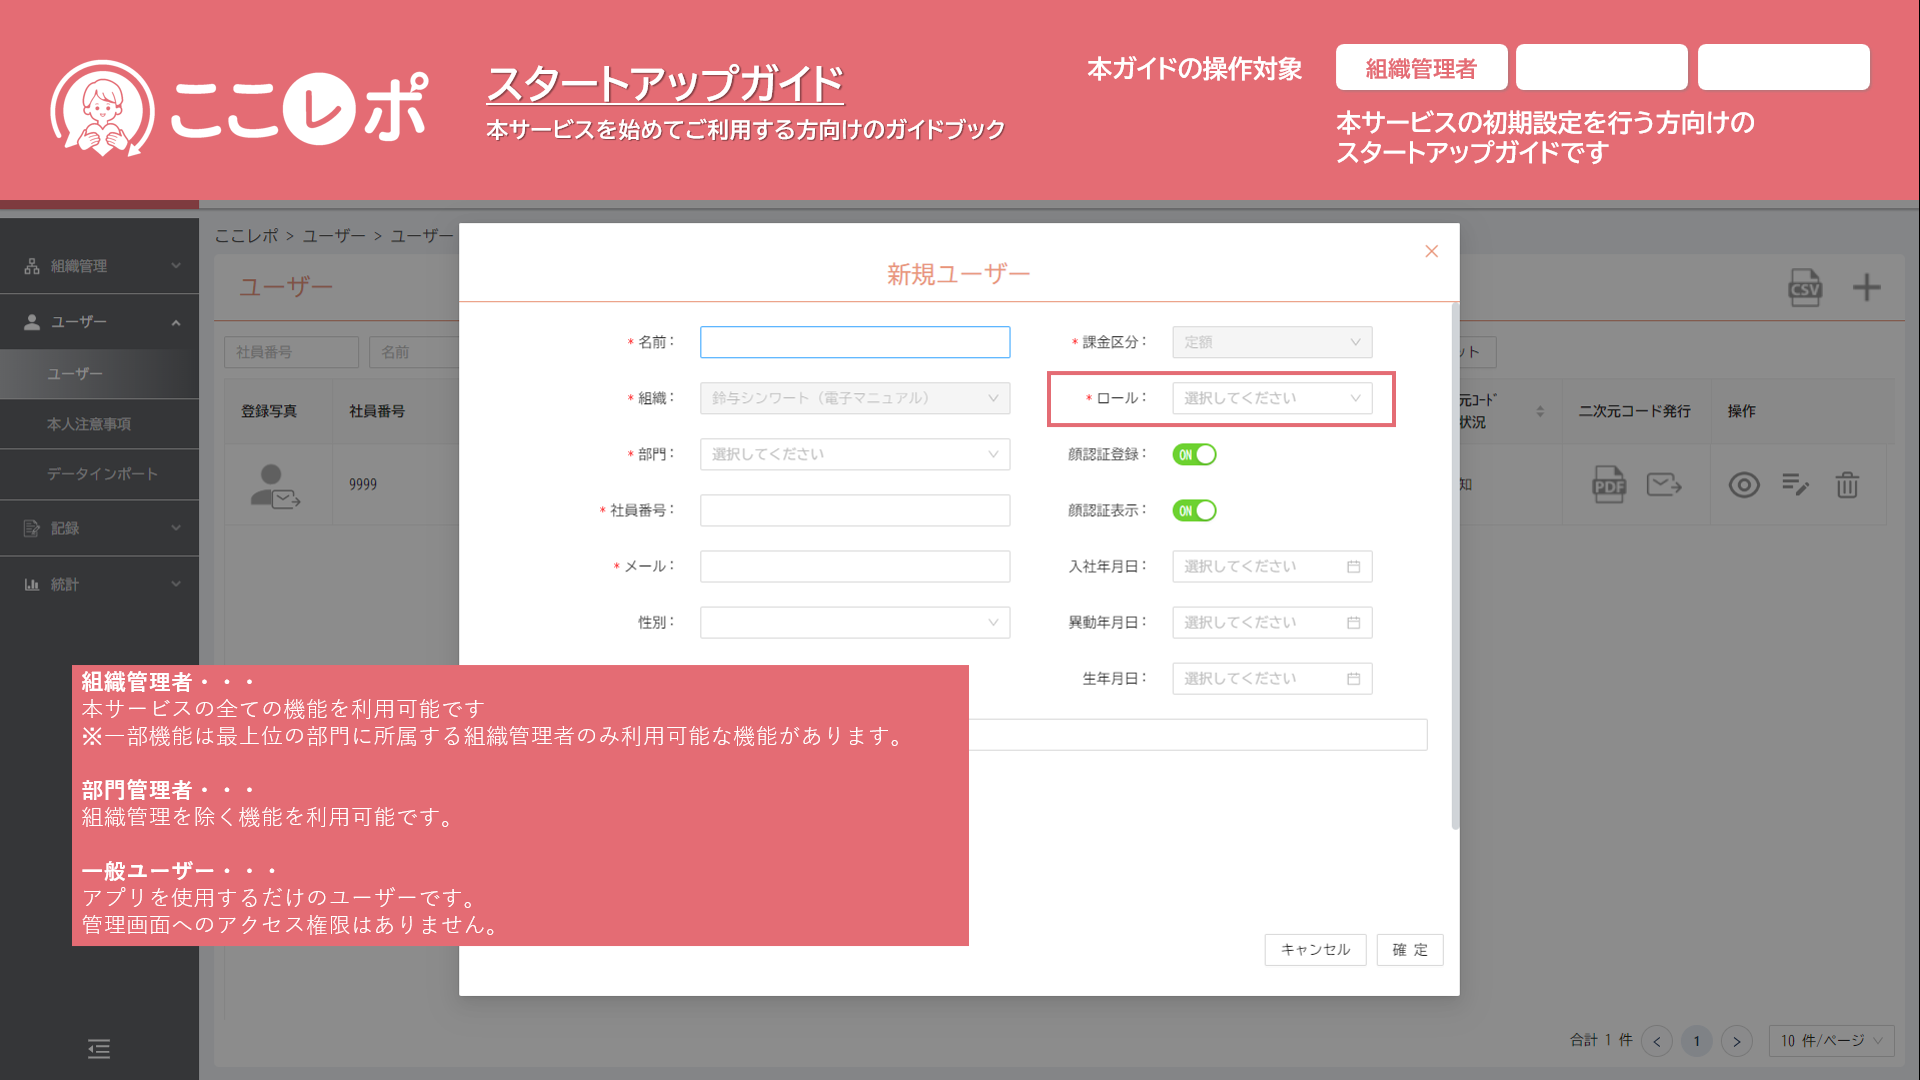Click the eye view icon in row
Image resolution: width=1920 pixels, height=1080 pixels.
(x=1744, y=485)
